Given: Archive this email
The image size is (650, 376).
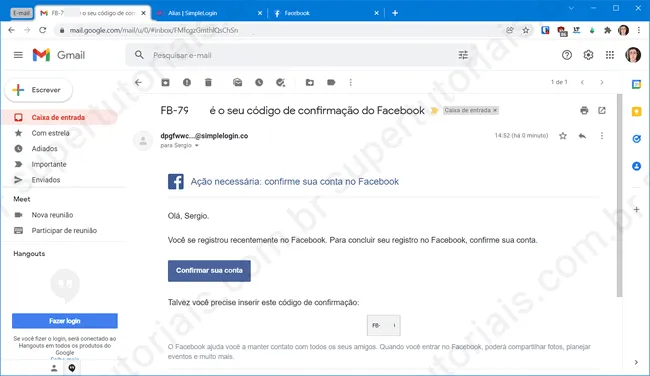Looking at the screenshot, I should click(x=165, y=82).
